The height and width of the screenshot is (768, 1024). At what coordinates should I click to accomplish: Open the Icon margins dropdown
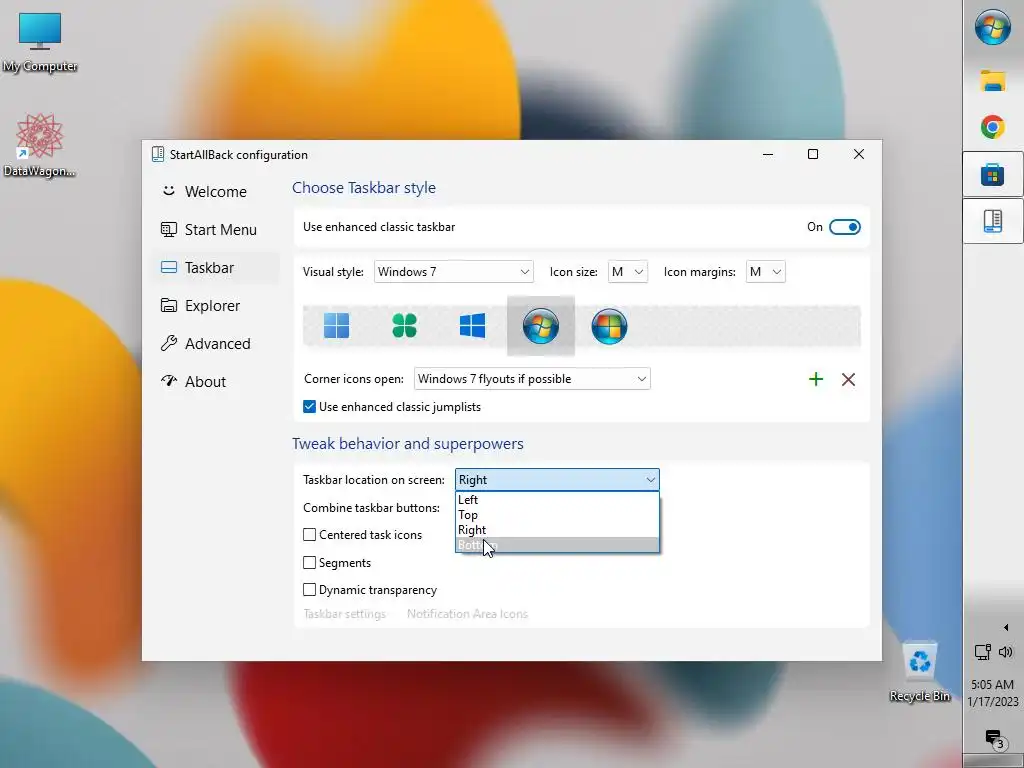pos(765,272)
